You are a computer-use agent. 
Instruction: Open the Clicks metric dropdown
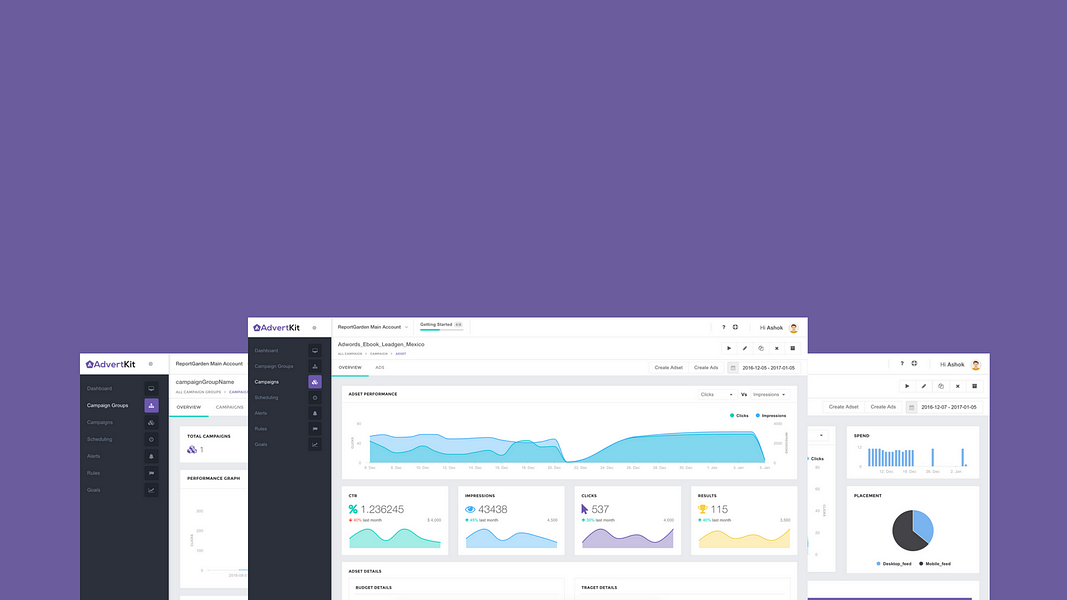click(717, 395)
